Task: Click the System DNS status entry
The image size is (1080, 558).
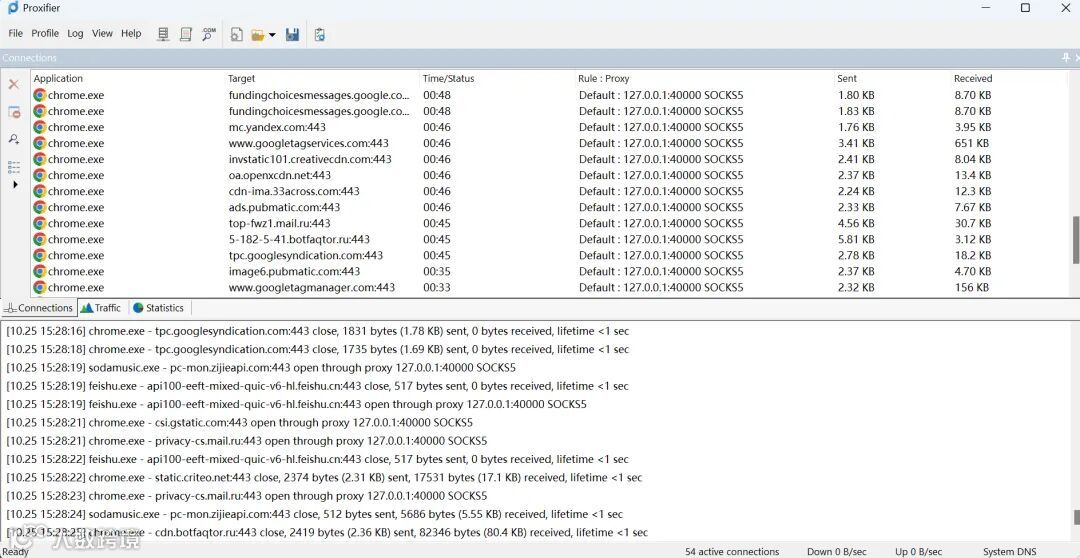Action: [x=1008, y=552]
